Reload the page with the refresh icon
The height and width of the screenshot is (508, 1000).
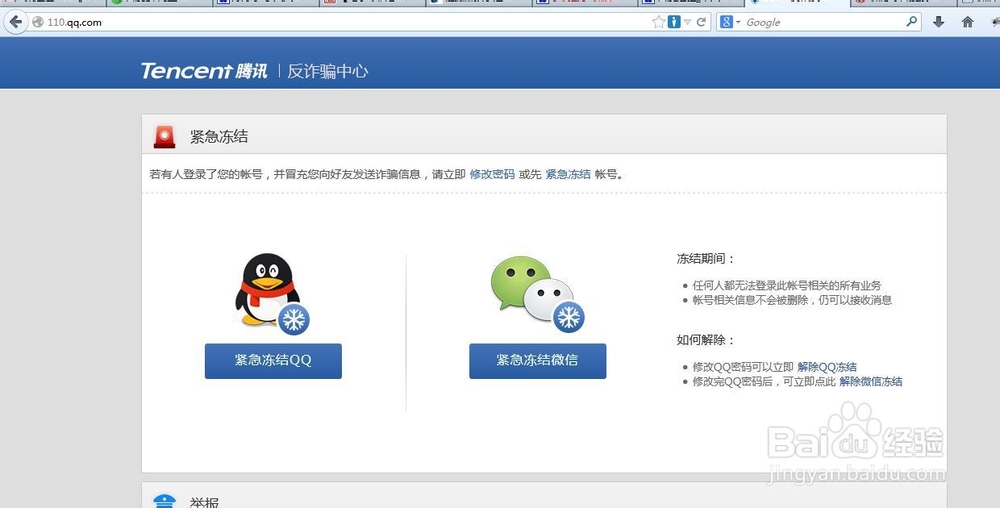click(x=701, y=22)
